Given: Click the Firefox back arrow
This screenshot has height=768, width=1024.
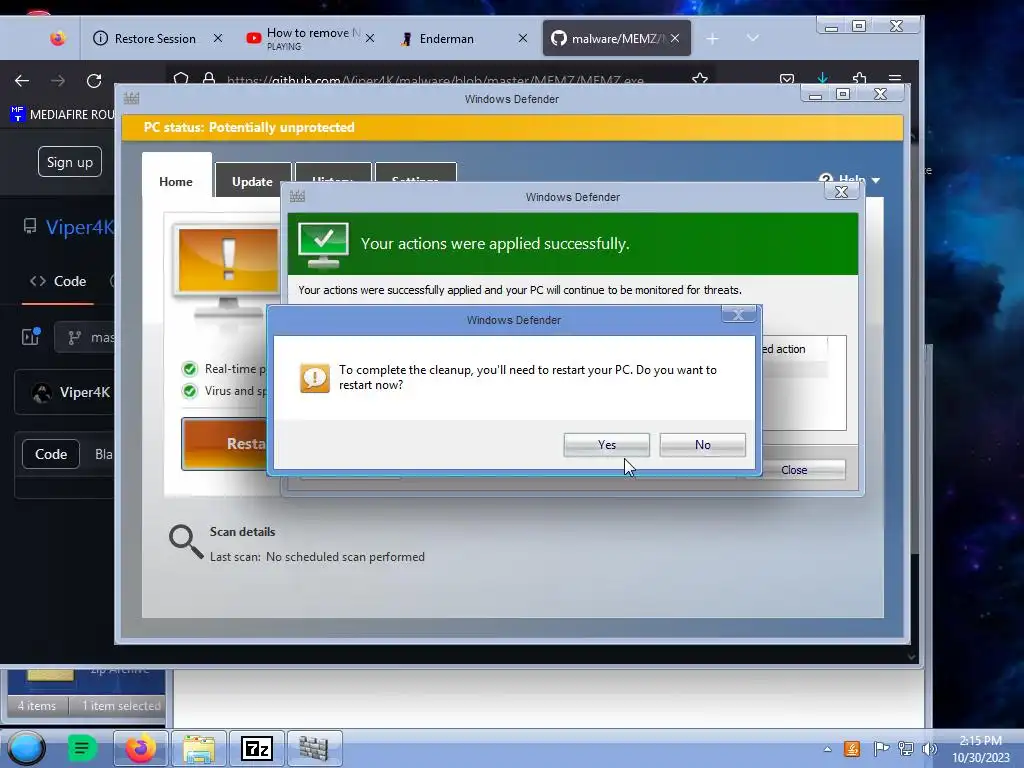Looking at the screenshot, I should point(22,80).
